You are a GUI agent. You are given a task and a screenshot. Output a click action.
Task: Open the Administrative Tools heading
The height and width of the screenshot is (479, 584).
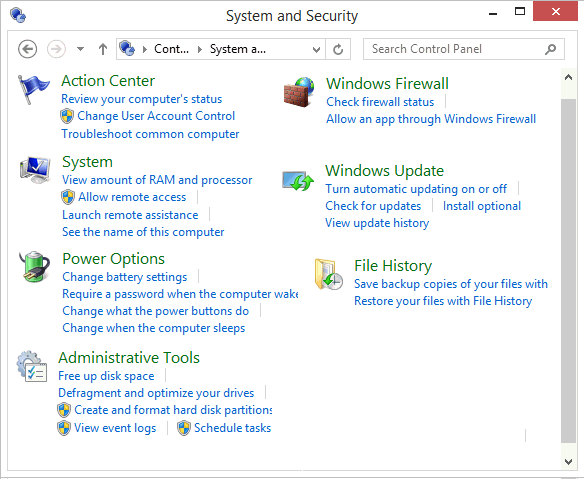pos(129,358)
